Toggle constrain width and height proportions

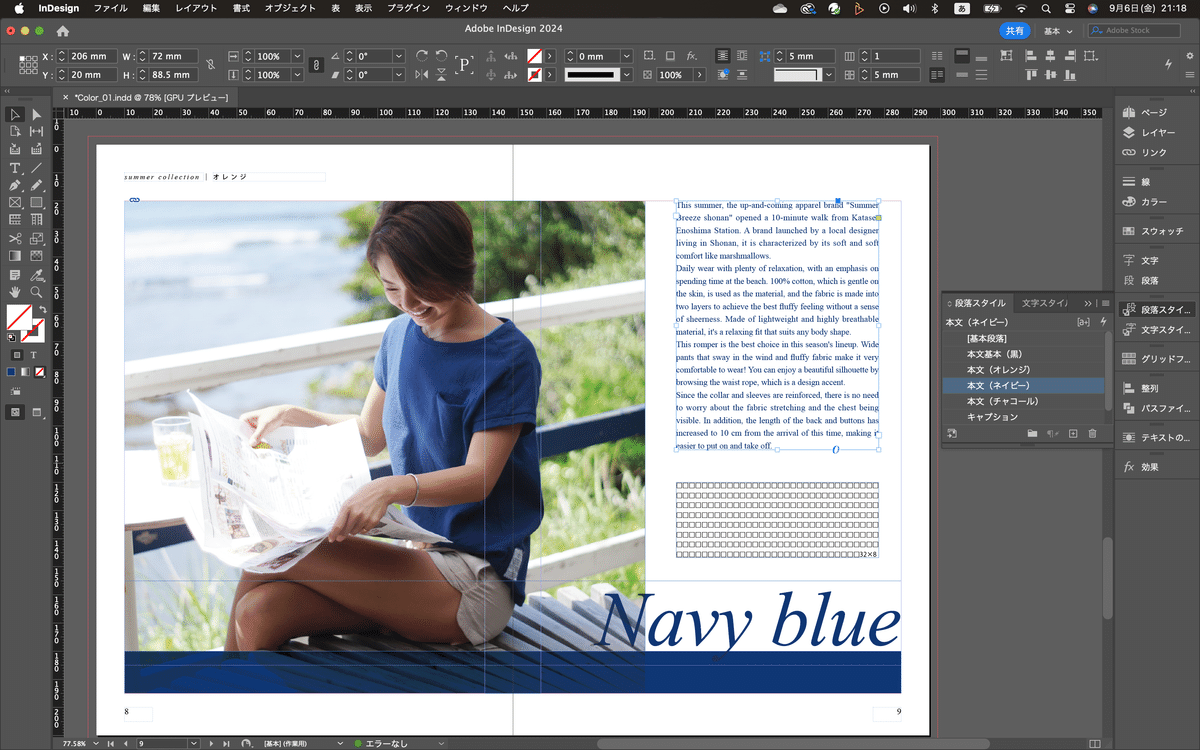(x=210, y=65)
